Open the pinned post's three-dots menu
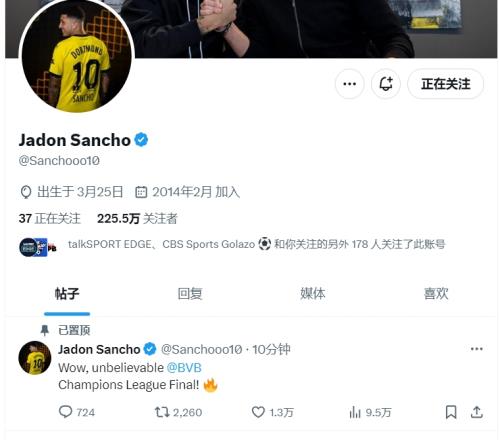This screenshot has height=440, width=500. (x=477, y=349)
